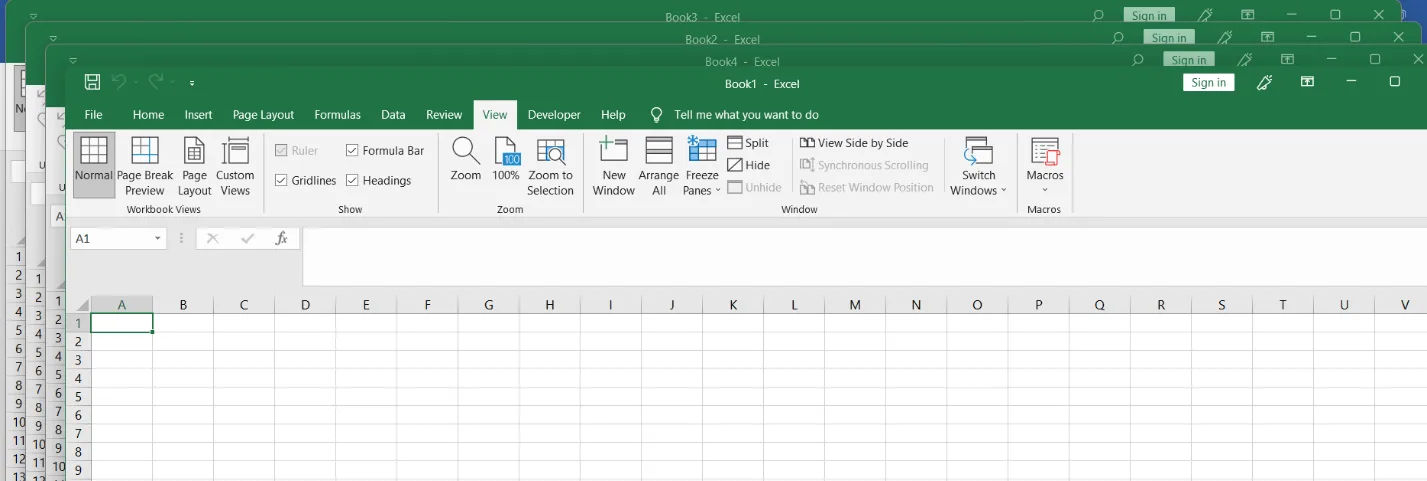Open the Developer tab
Image resolution: width=1427 pixels, height=481 pixels.
[x=554, y=115]
